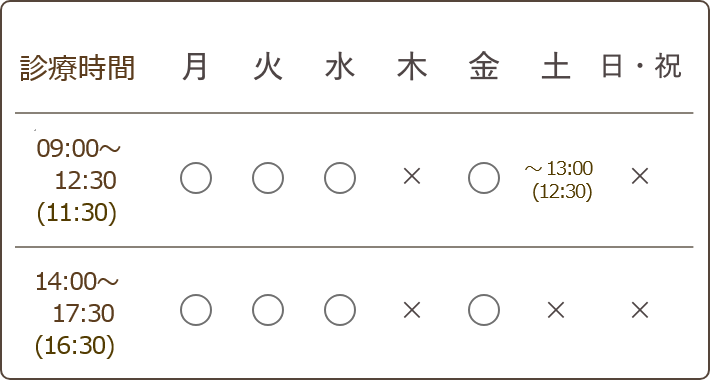This screenshot has height=389, width=712.
Task: Click the 診療時間 header label
Action: 77,68
